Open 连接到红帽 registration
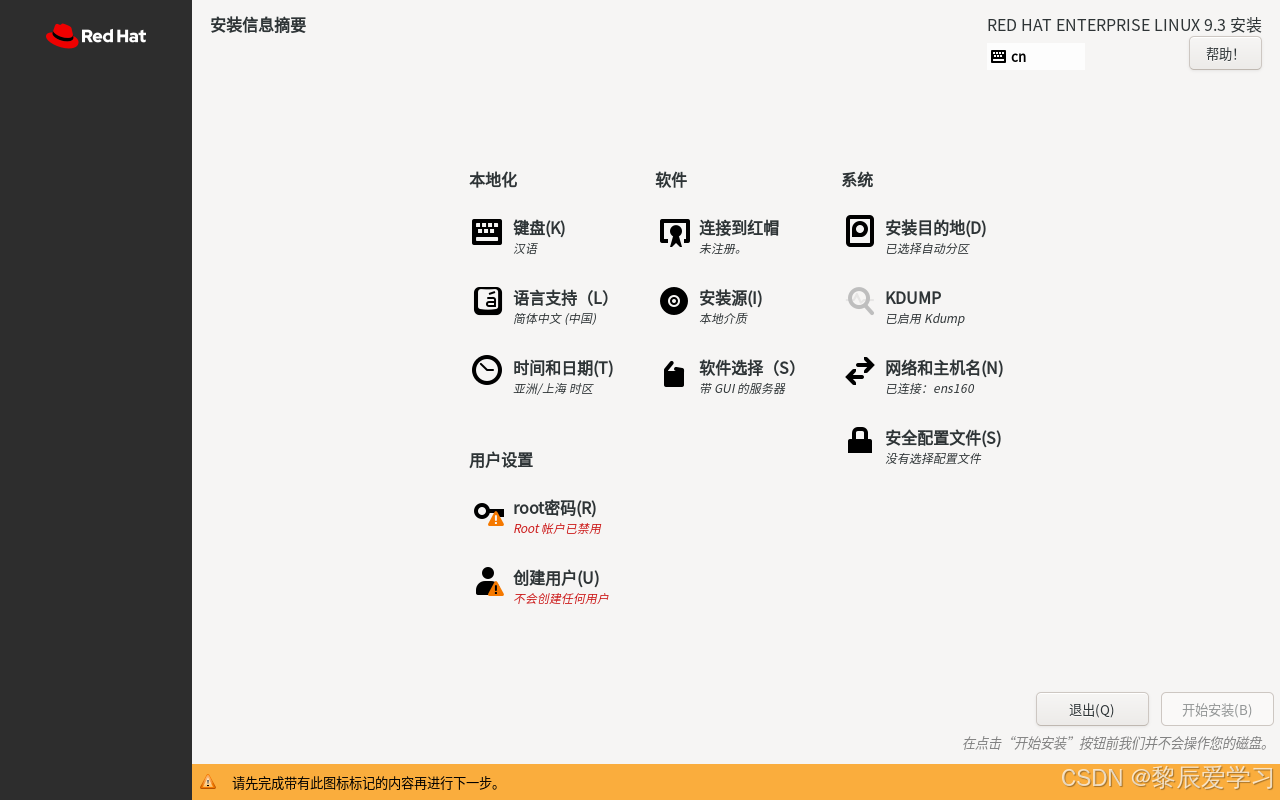This screenshot has height=800, width=1280. click(x=739, y=228)
